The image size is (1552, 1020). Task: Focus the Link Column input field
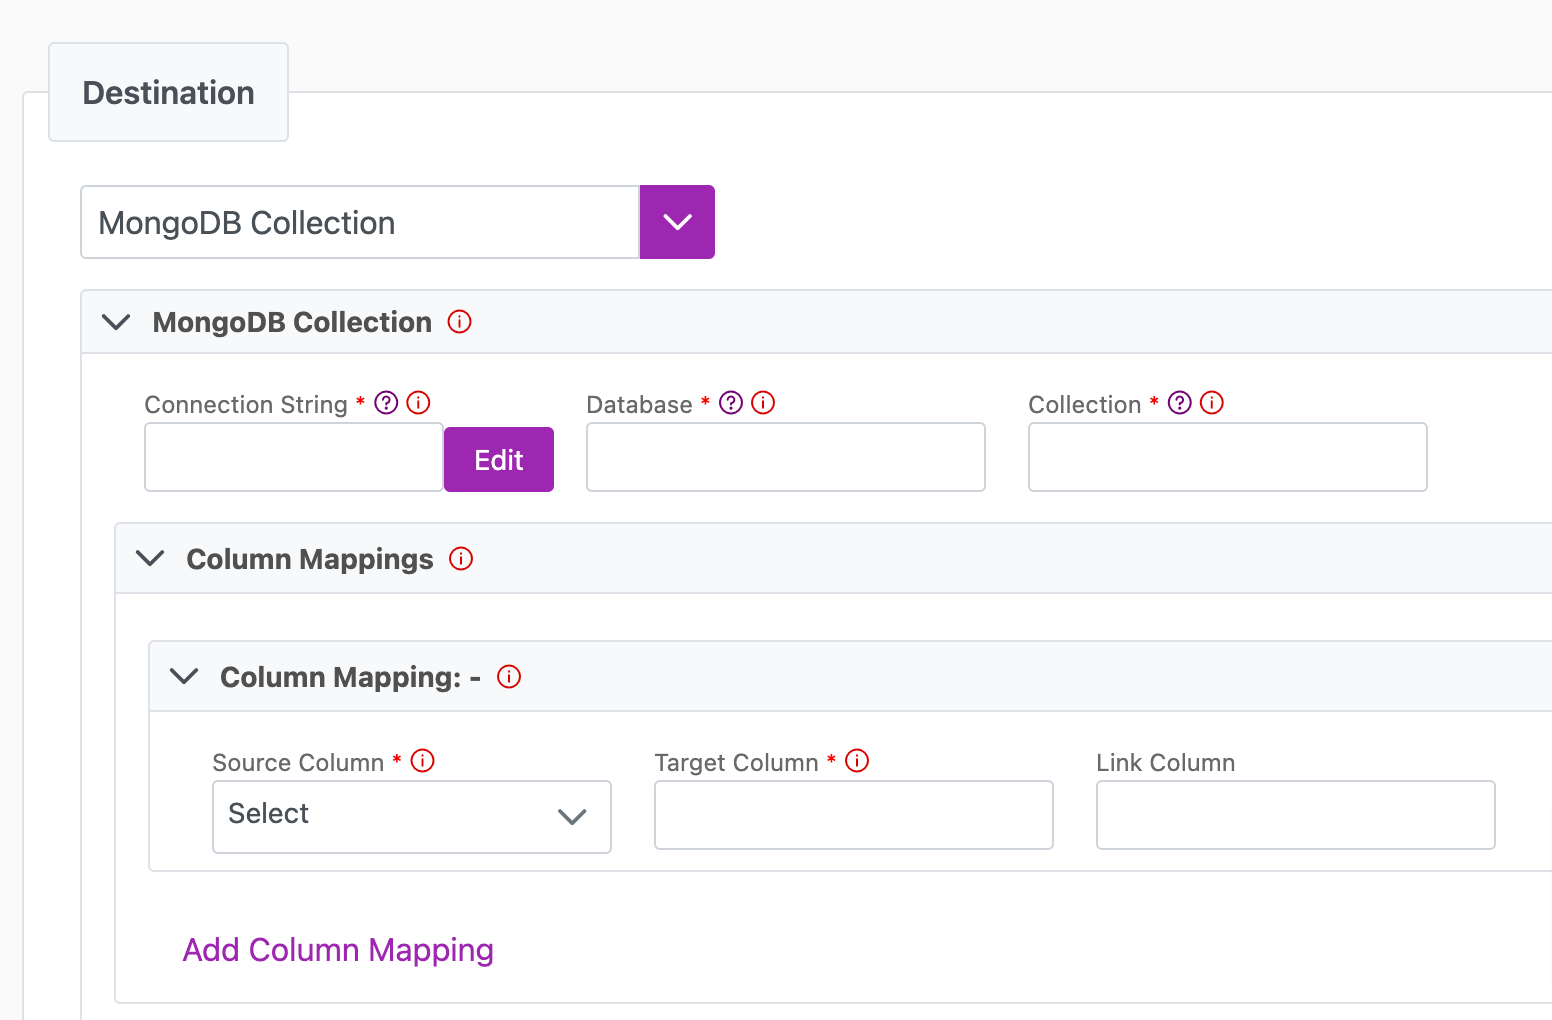tap(1296, 815)
